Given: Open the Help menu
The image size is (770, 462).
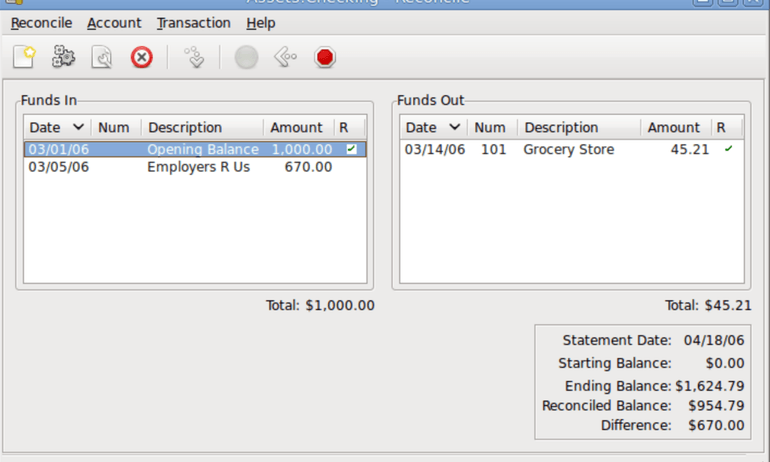Looking at the screenshot, I should [260, 22].
